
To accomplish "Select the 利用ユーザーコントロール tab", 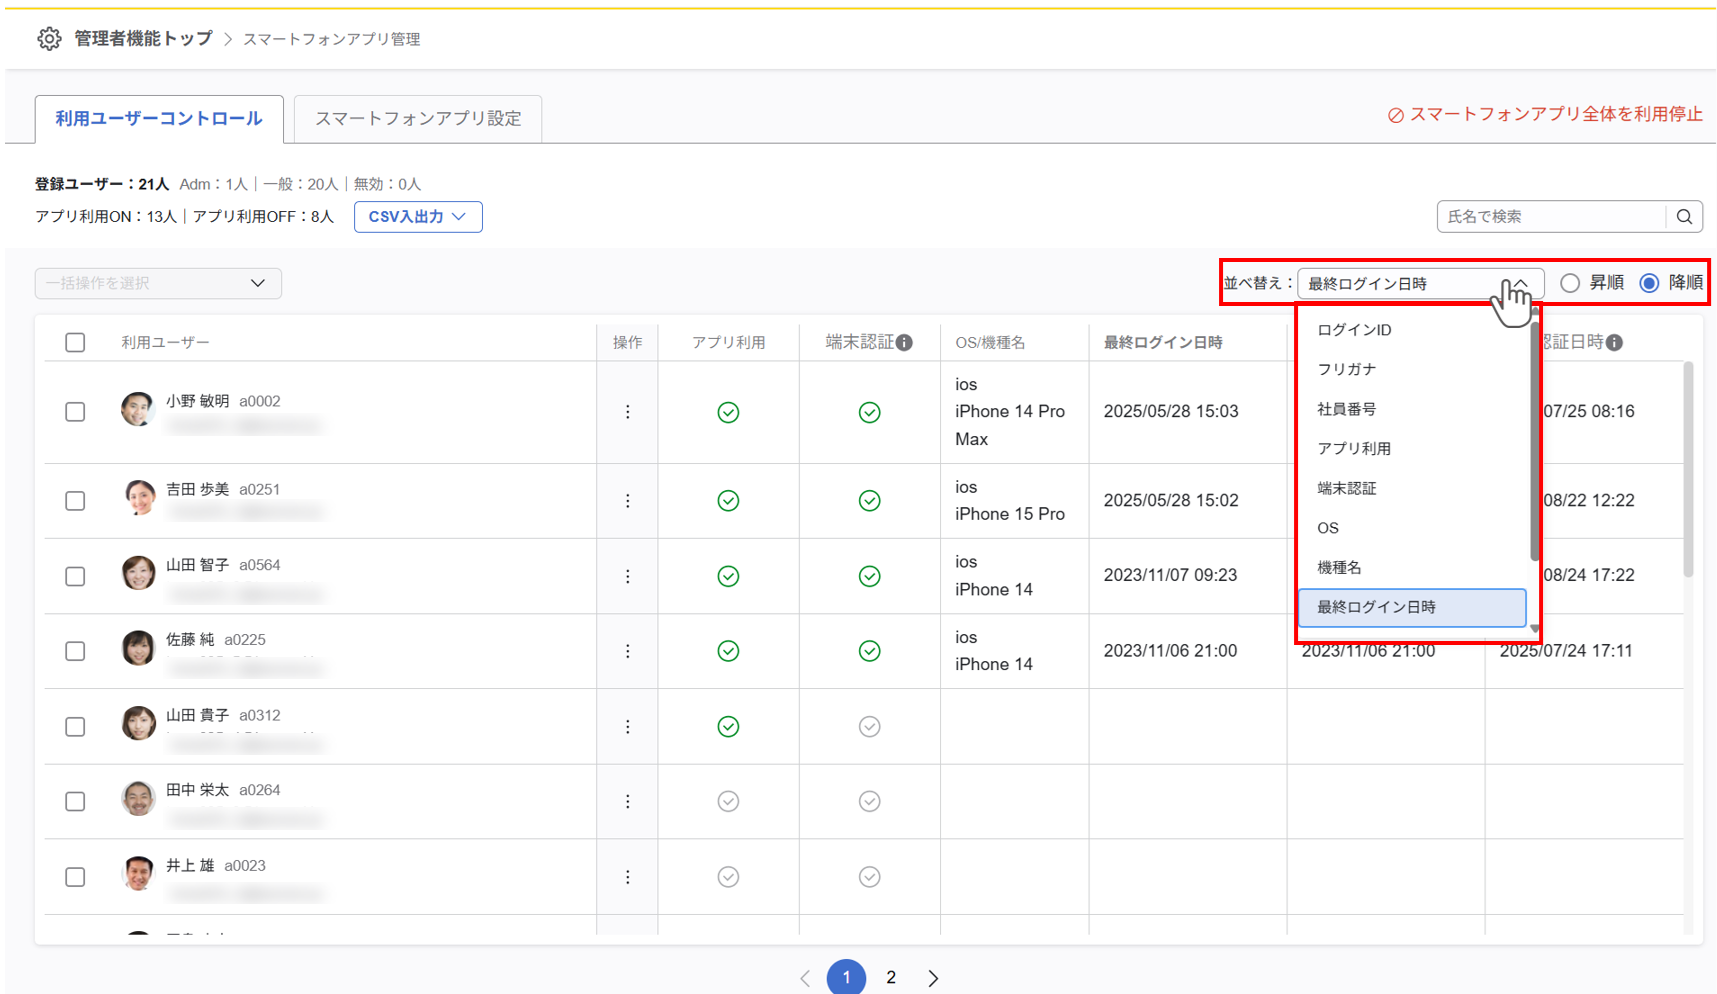I will (x=159, y=119).
